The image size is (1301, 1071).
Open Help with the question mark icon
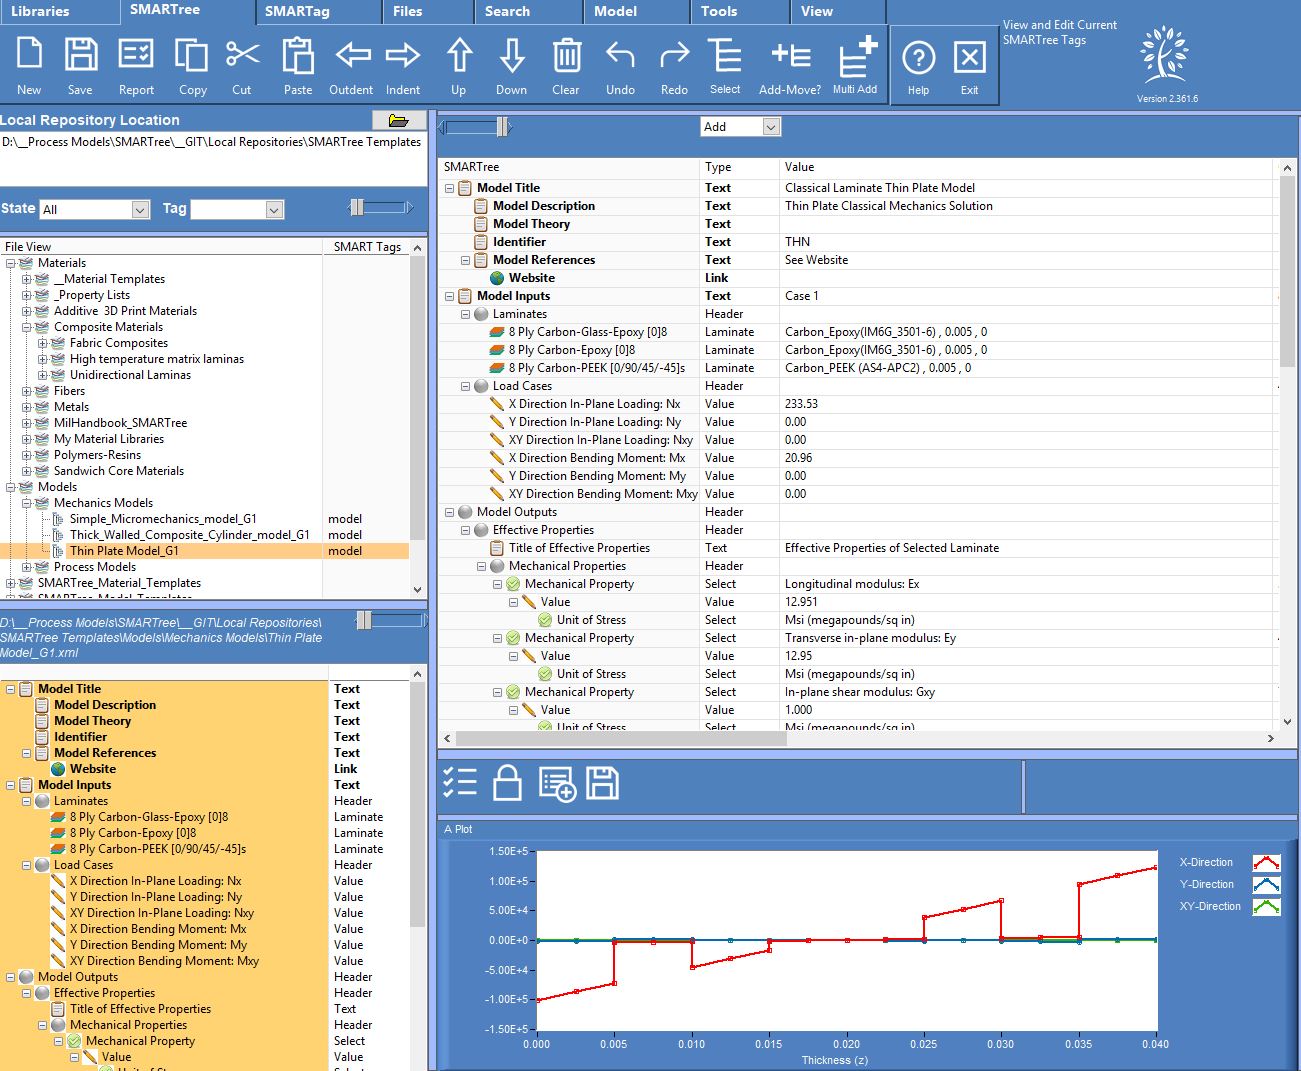click(918, 58)
